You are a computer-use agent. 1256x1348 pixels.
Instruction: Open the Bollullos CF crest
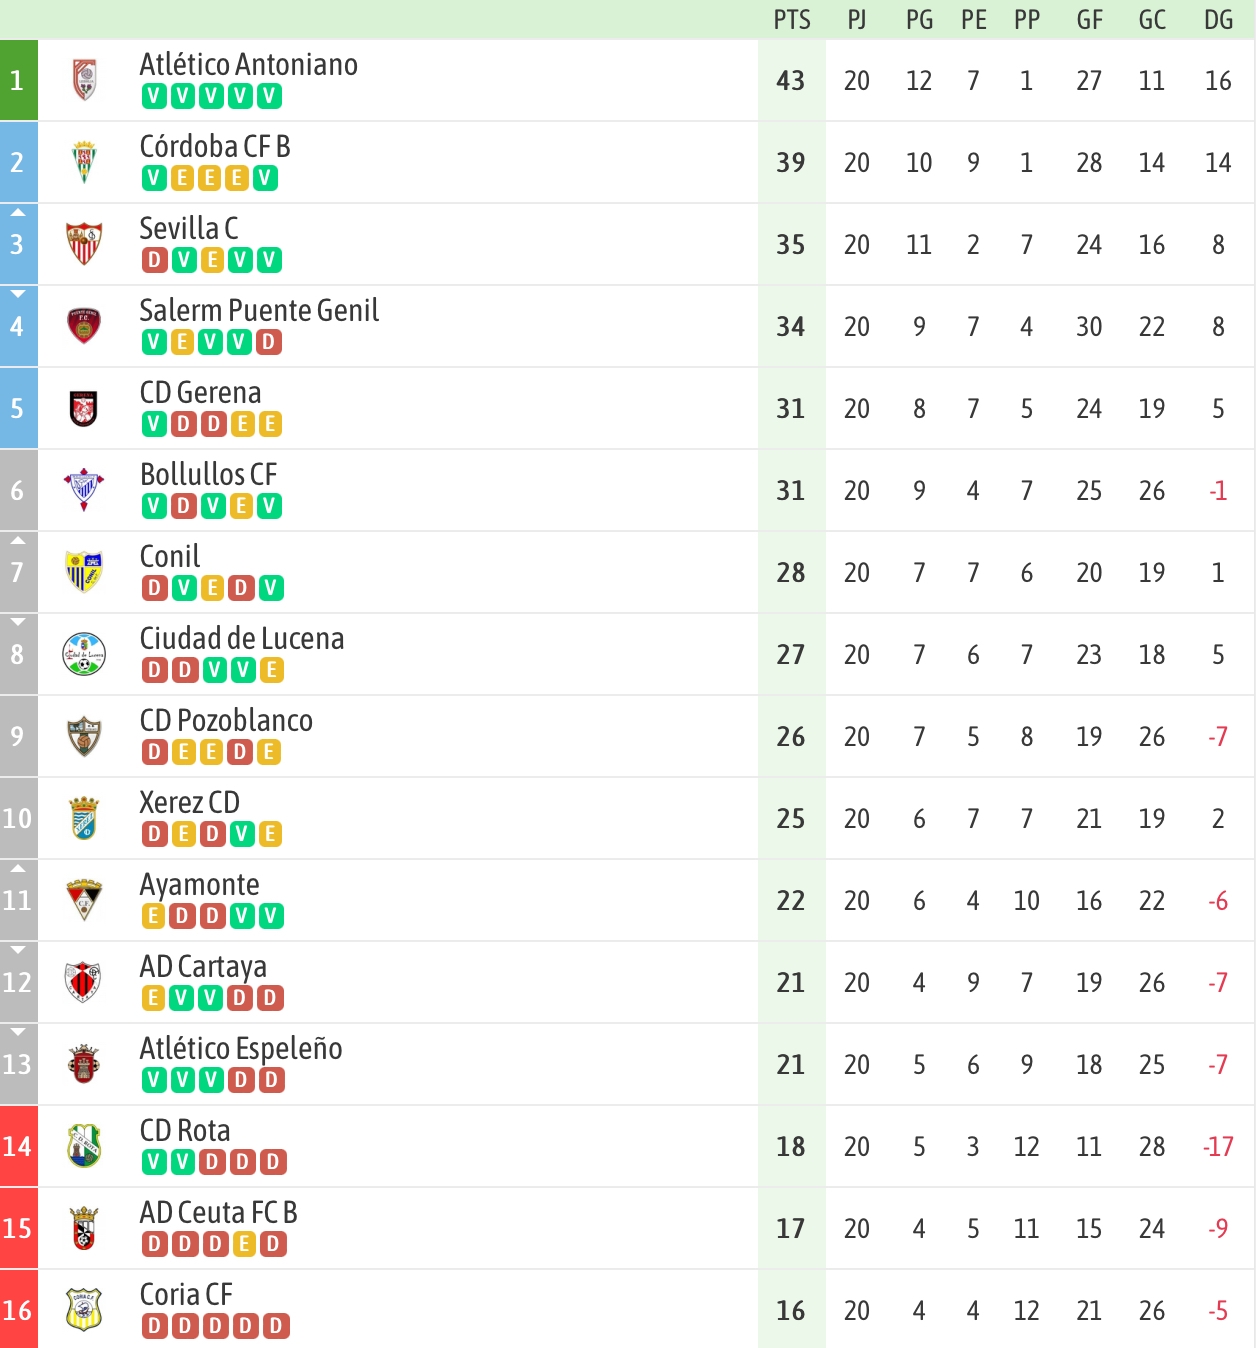click(84, 490)
